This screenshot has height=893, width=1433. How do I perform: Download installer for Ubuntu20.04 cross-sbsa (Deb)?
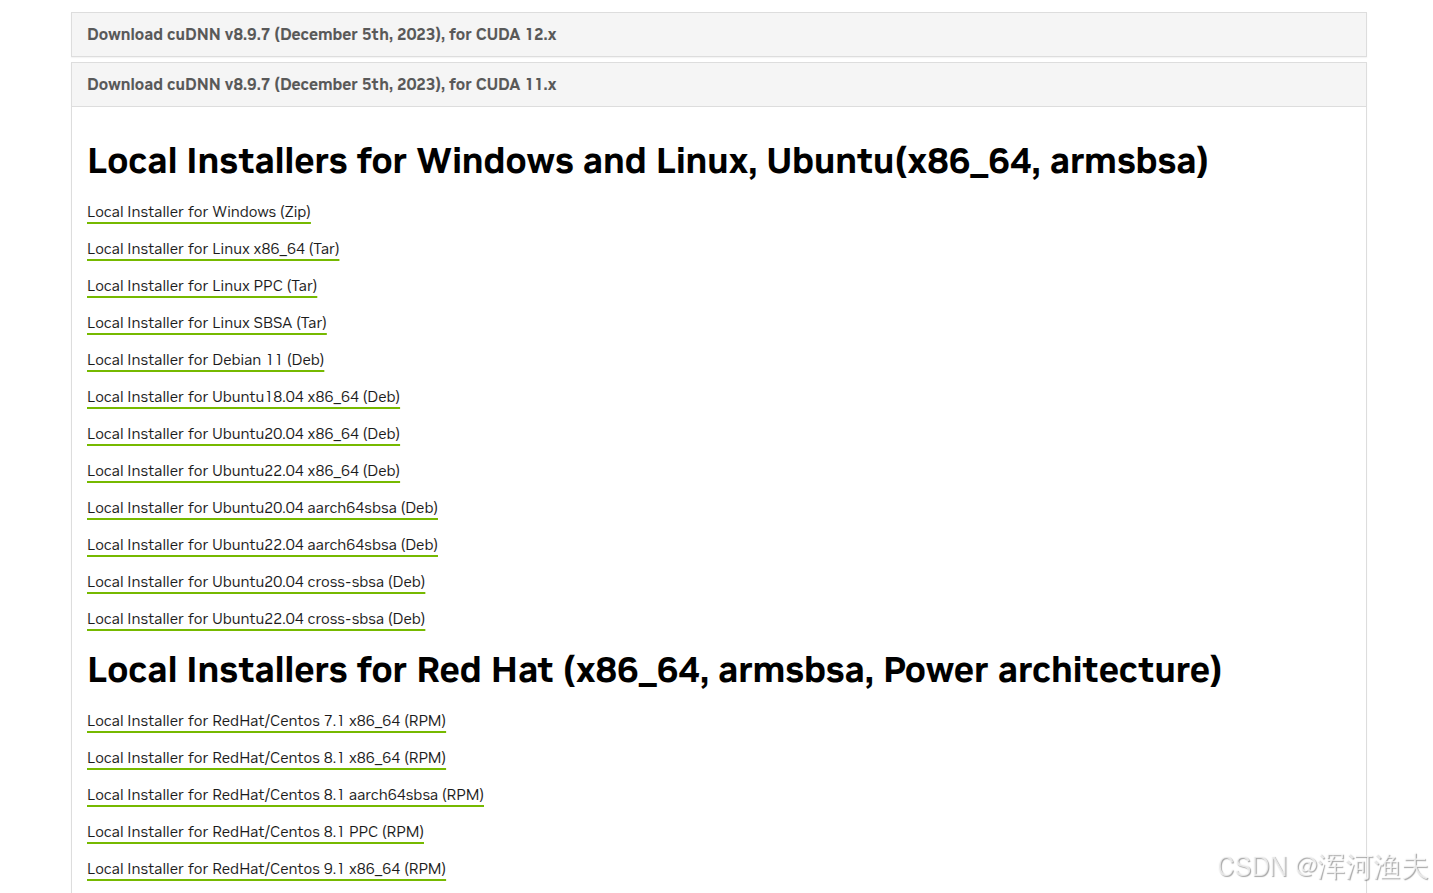click(x=256, y=582)
